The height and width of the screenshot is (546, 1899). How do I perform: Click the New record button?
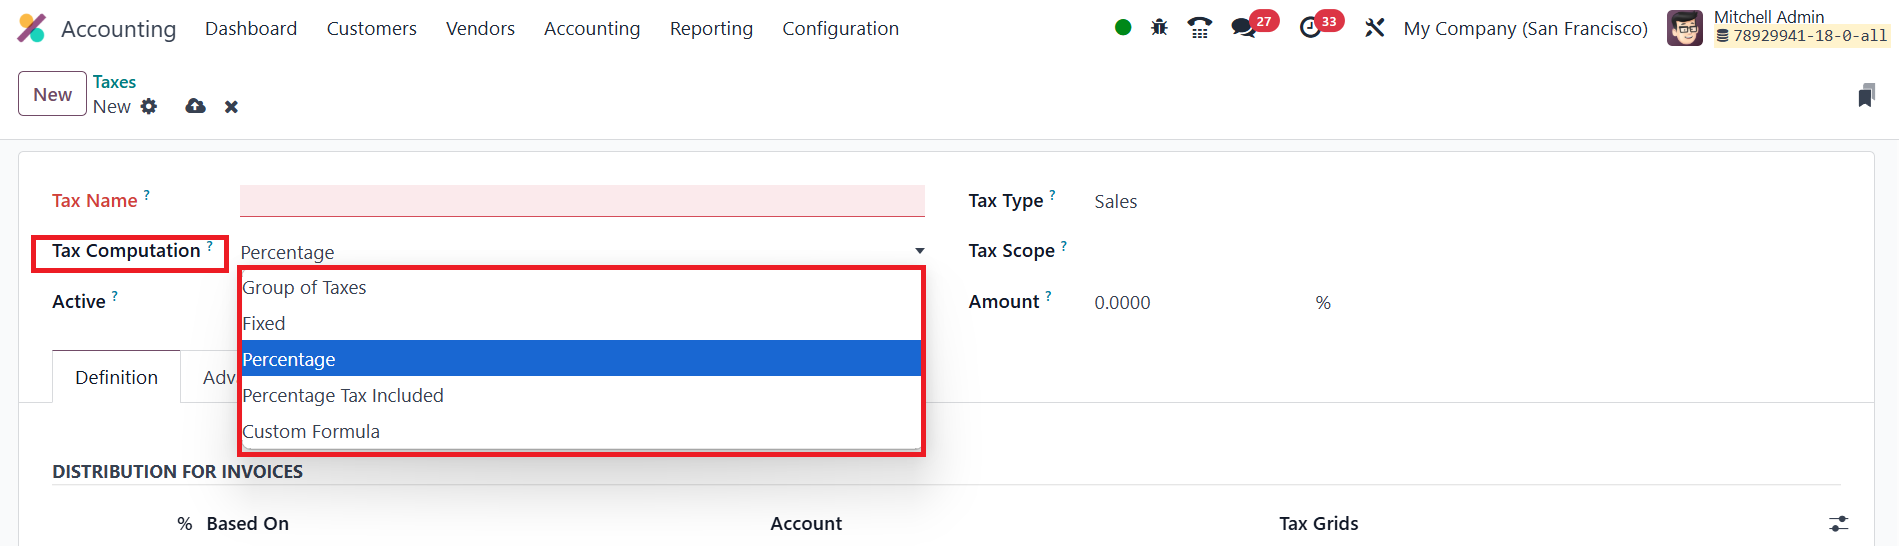click(52, 94)
